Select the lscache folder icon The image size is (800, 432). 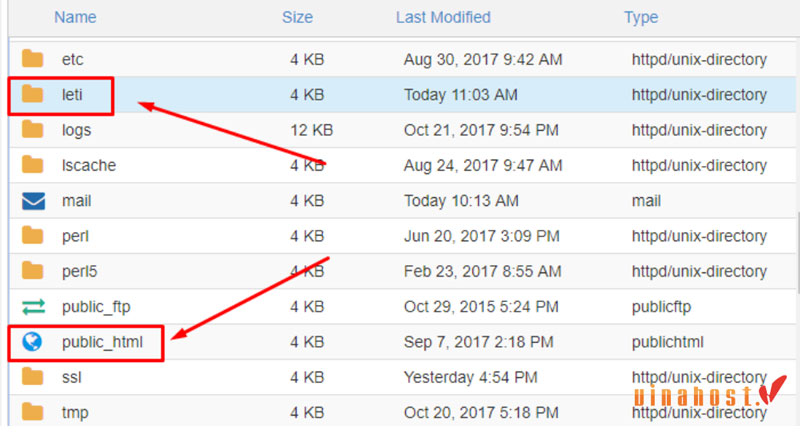(33, 165)
